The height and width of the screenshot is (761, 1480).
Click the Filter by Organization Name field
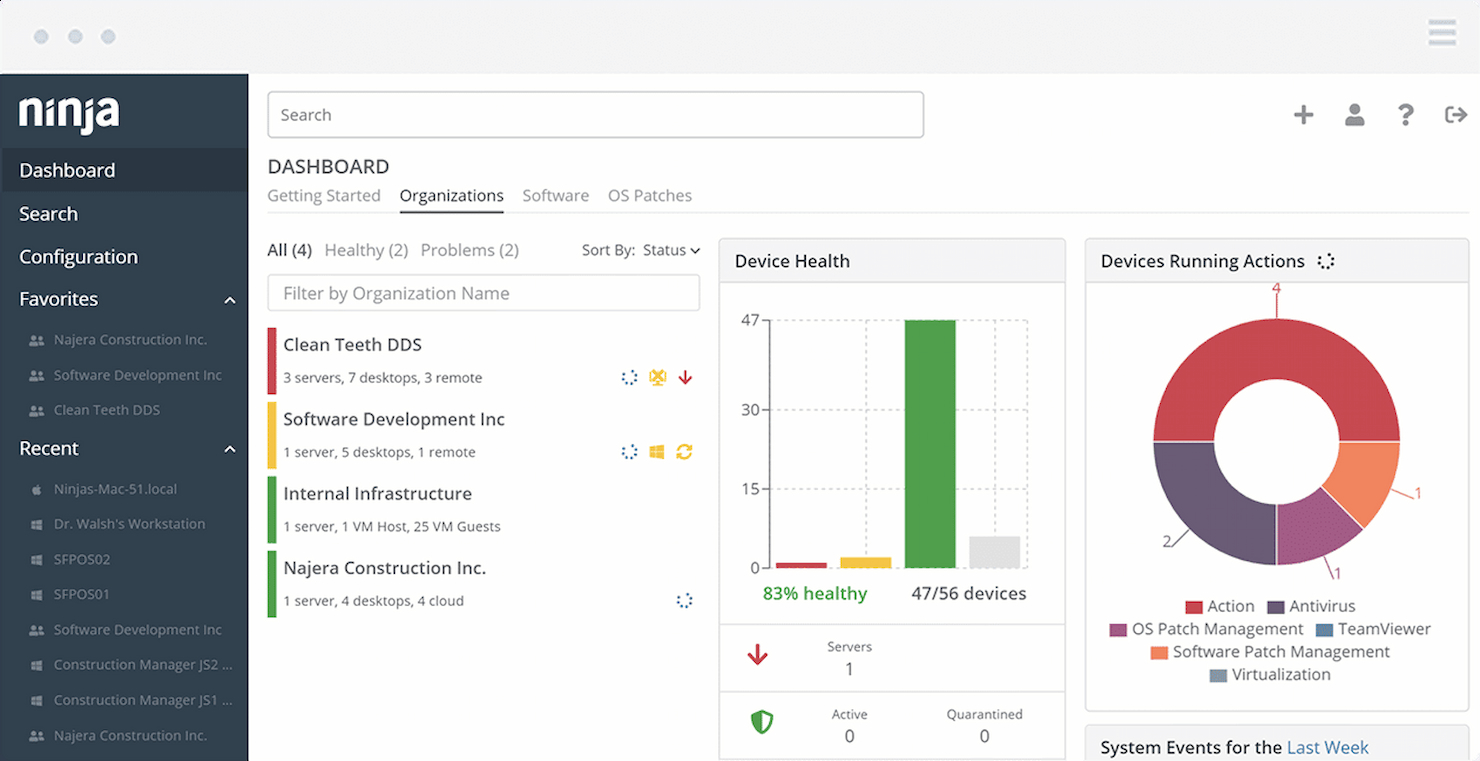(x=483, y=293)
